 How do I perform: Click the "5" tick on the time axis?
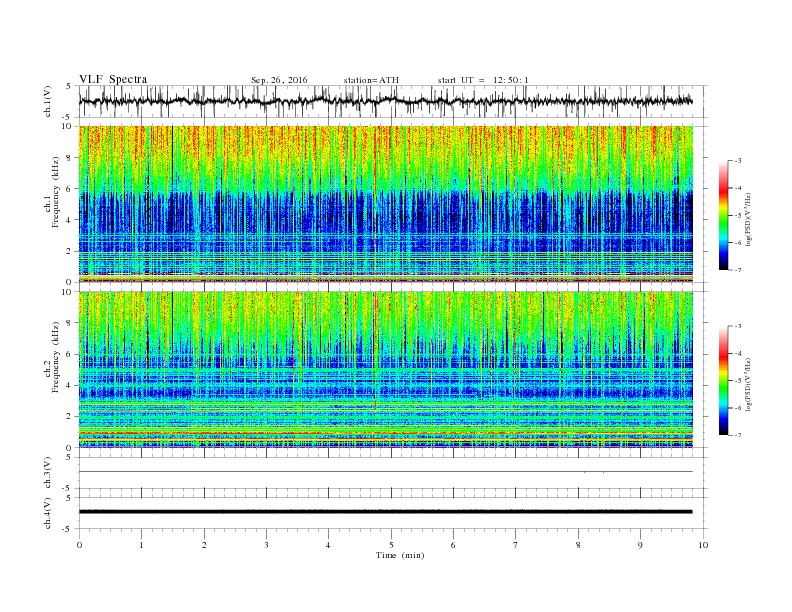tap(391, 545)
